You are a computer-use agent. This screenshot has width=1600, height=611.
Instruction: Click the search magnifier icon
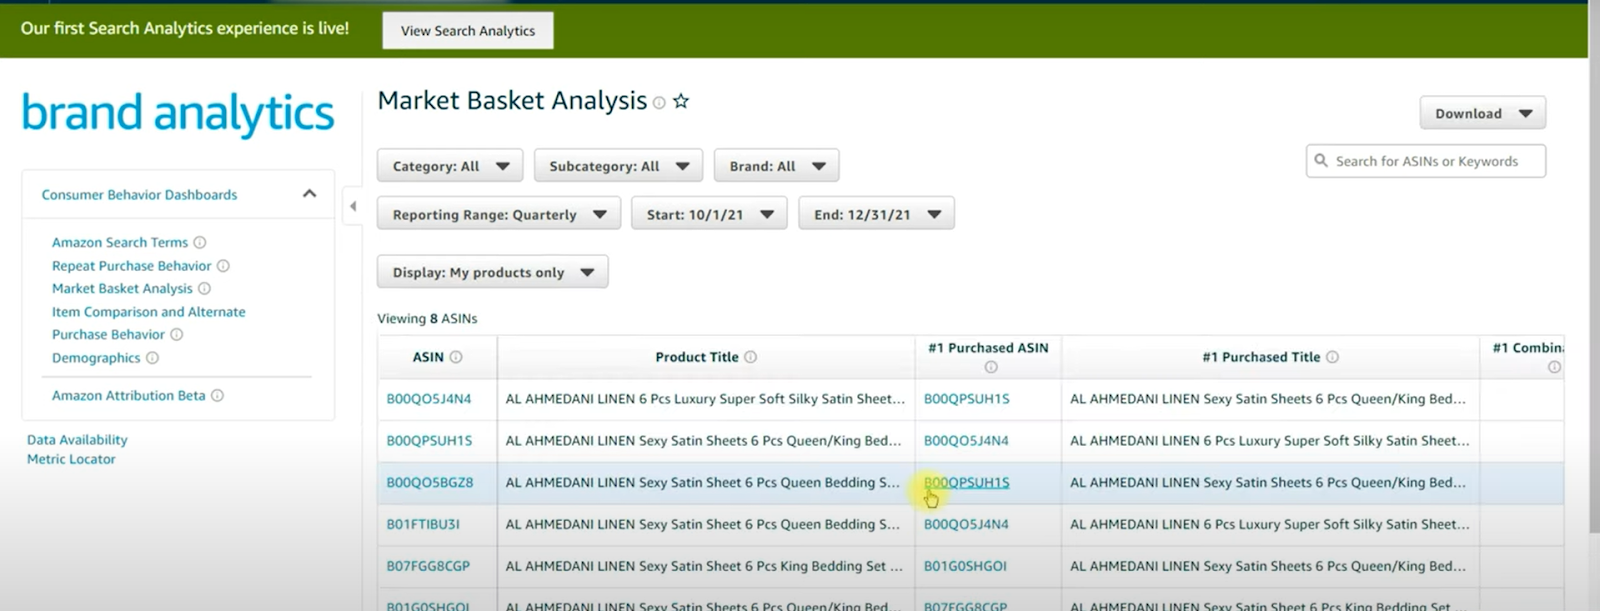1321,161
